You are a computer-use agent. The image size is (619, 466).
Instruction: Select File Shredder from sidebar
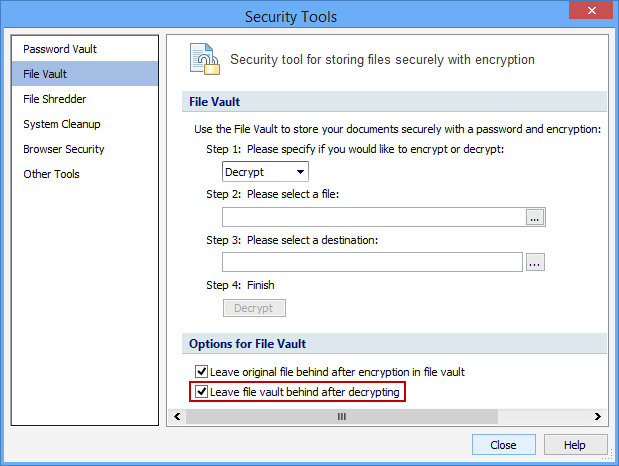point(57,99)
